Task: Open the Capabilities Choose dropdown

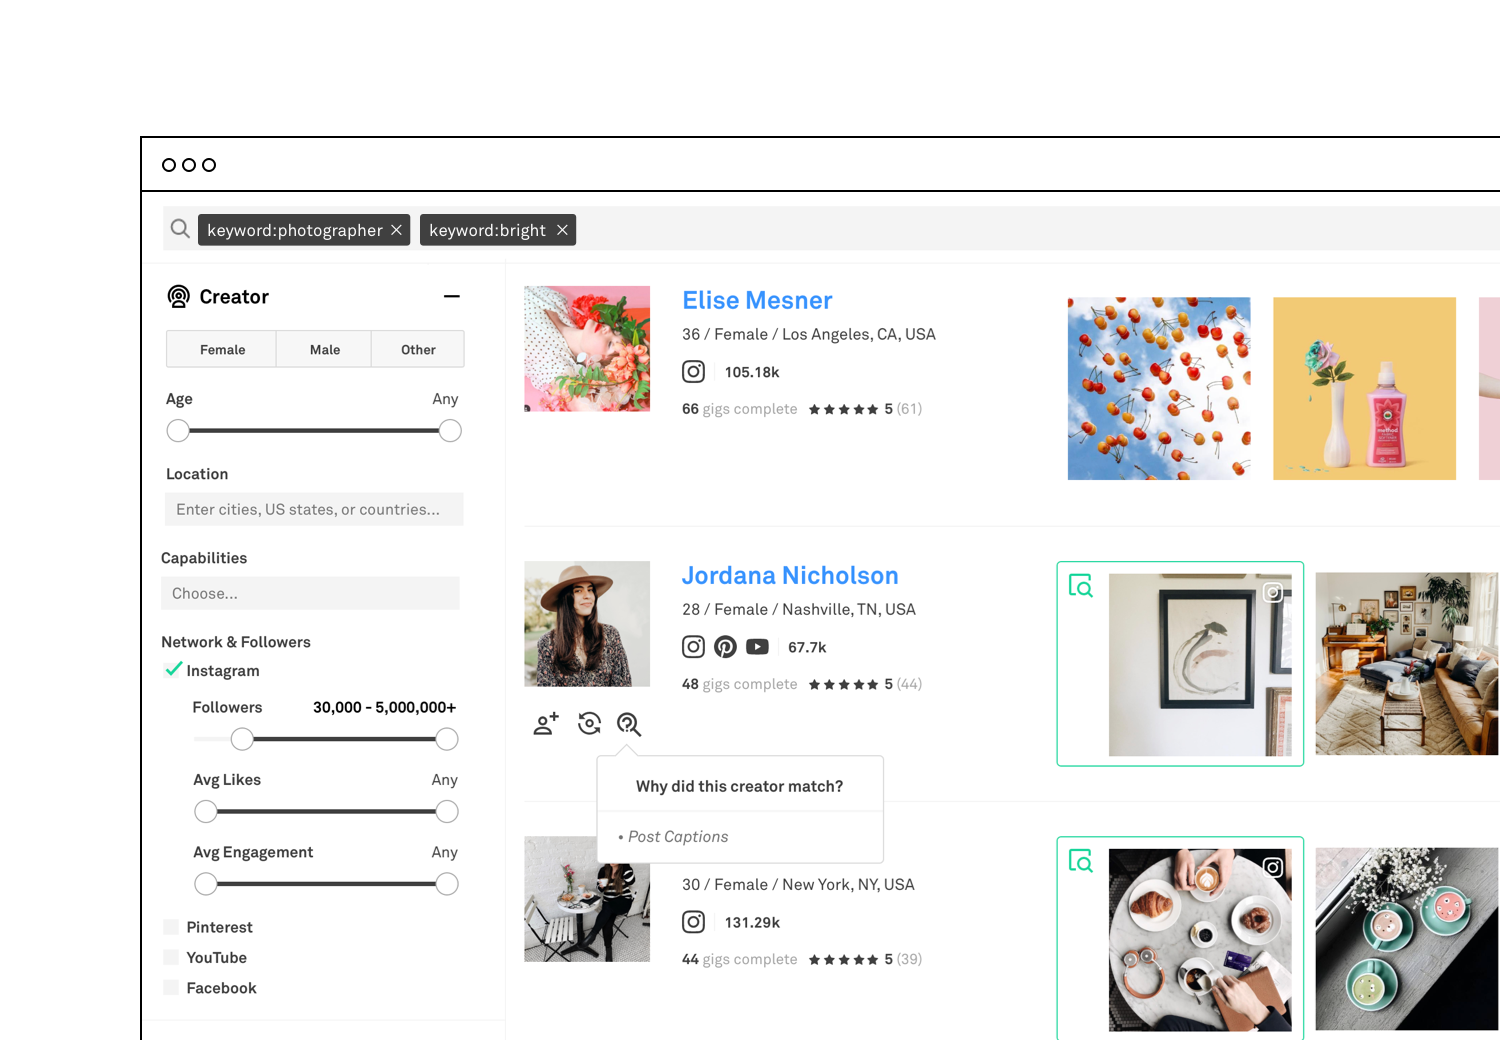Action: (310, 593)
